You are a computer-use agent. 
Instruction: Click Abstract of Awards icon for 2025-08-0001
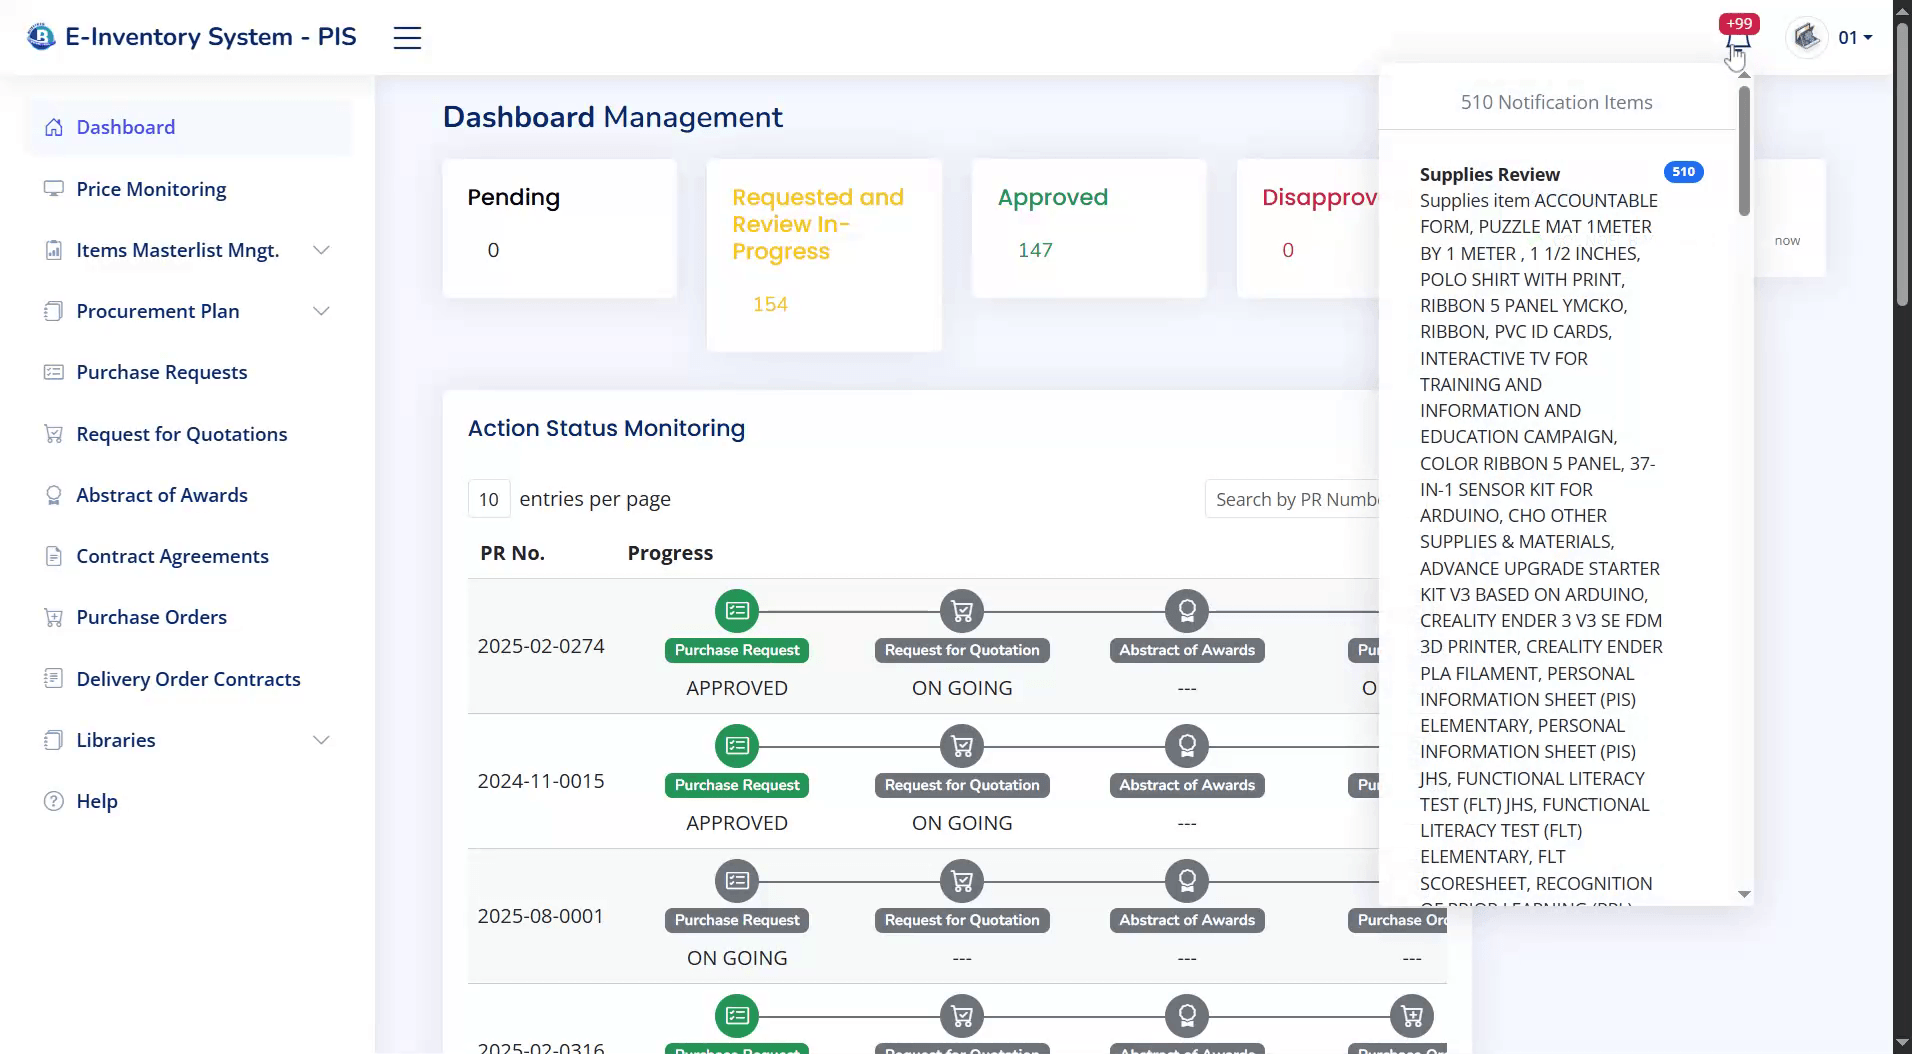[x=1187, y=881]
